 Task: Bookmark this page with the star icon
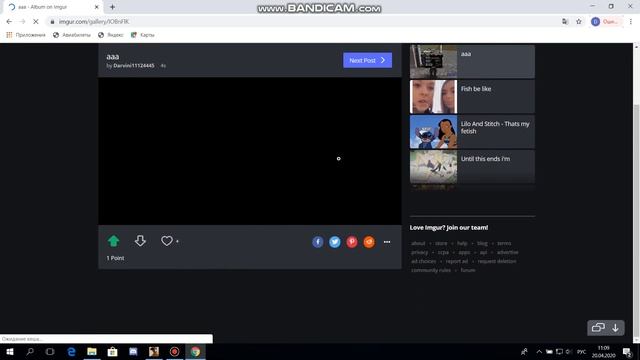pos(579,22)
